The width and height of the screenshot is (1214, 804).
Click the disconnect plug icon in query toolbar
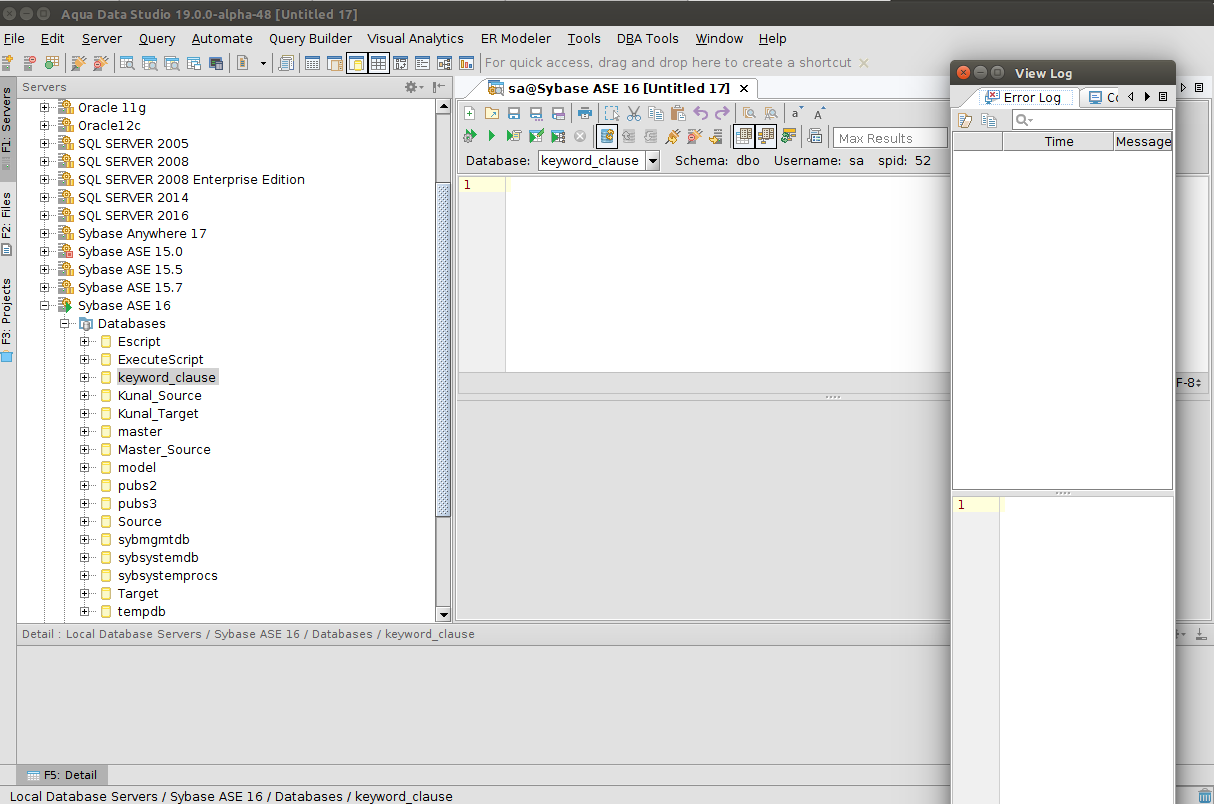[695, 136]
